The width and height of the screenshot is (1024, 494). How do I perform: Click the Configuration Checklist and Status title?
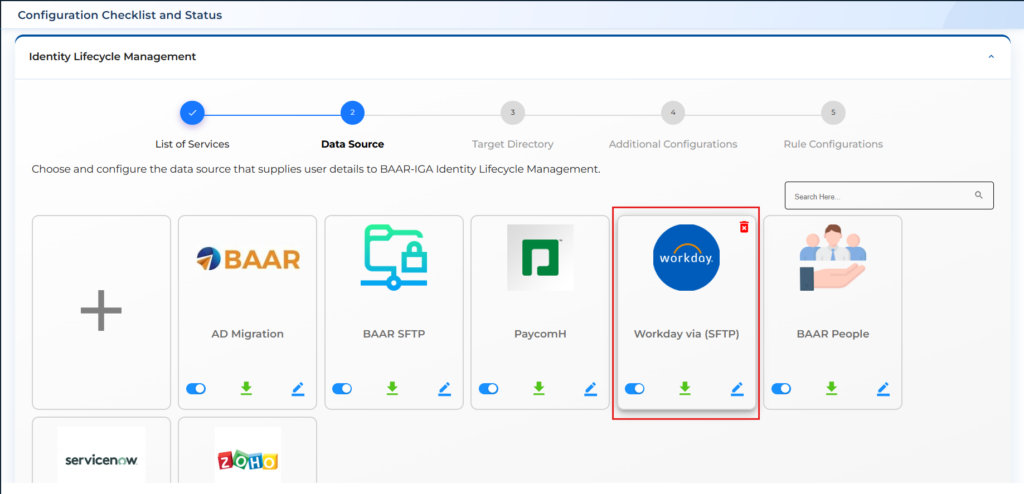click(120, 15)
